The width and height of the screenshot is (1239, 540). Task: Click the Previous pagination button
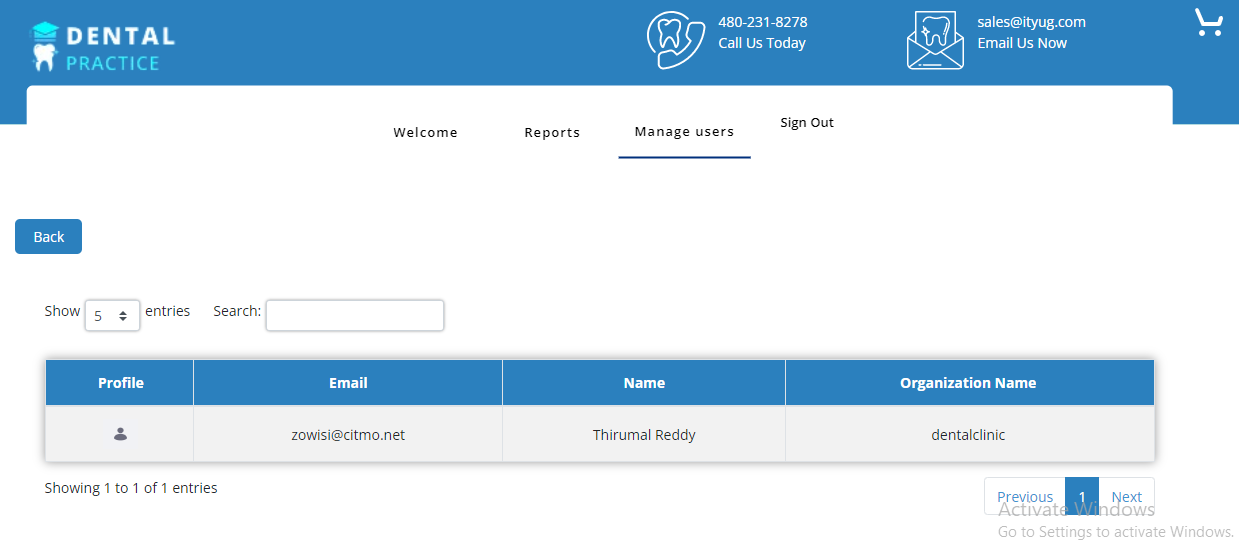click(x=1024, y=496)
